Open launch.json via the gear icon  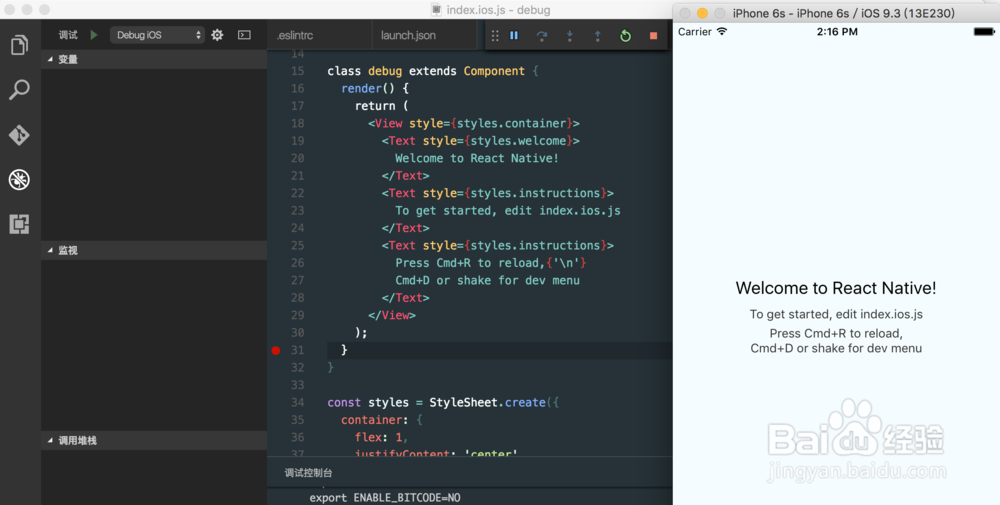pos(217,35)
